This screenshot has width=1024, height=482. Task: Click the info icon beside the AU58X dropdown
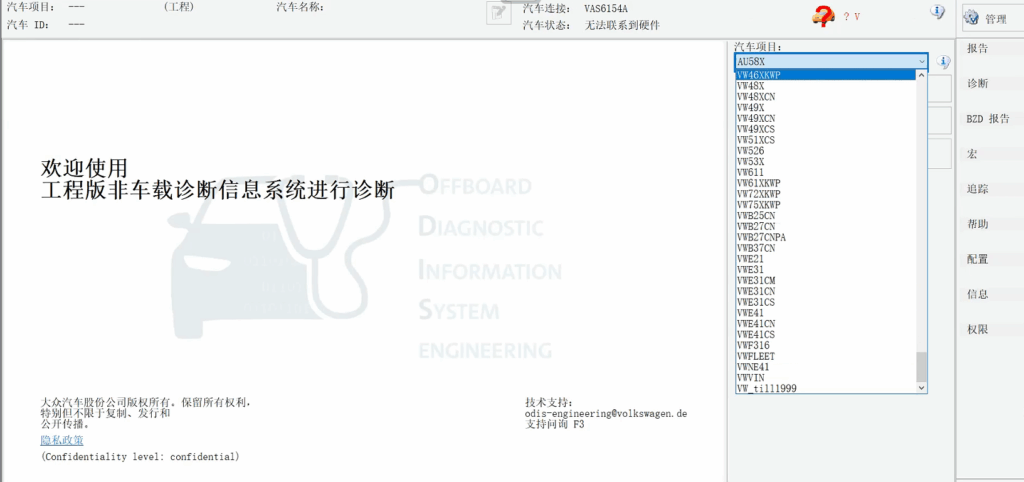click(943, 61)
